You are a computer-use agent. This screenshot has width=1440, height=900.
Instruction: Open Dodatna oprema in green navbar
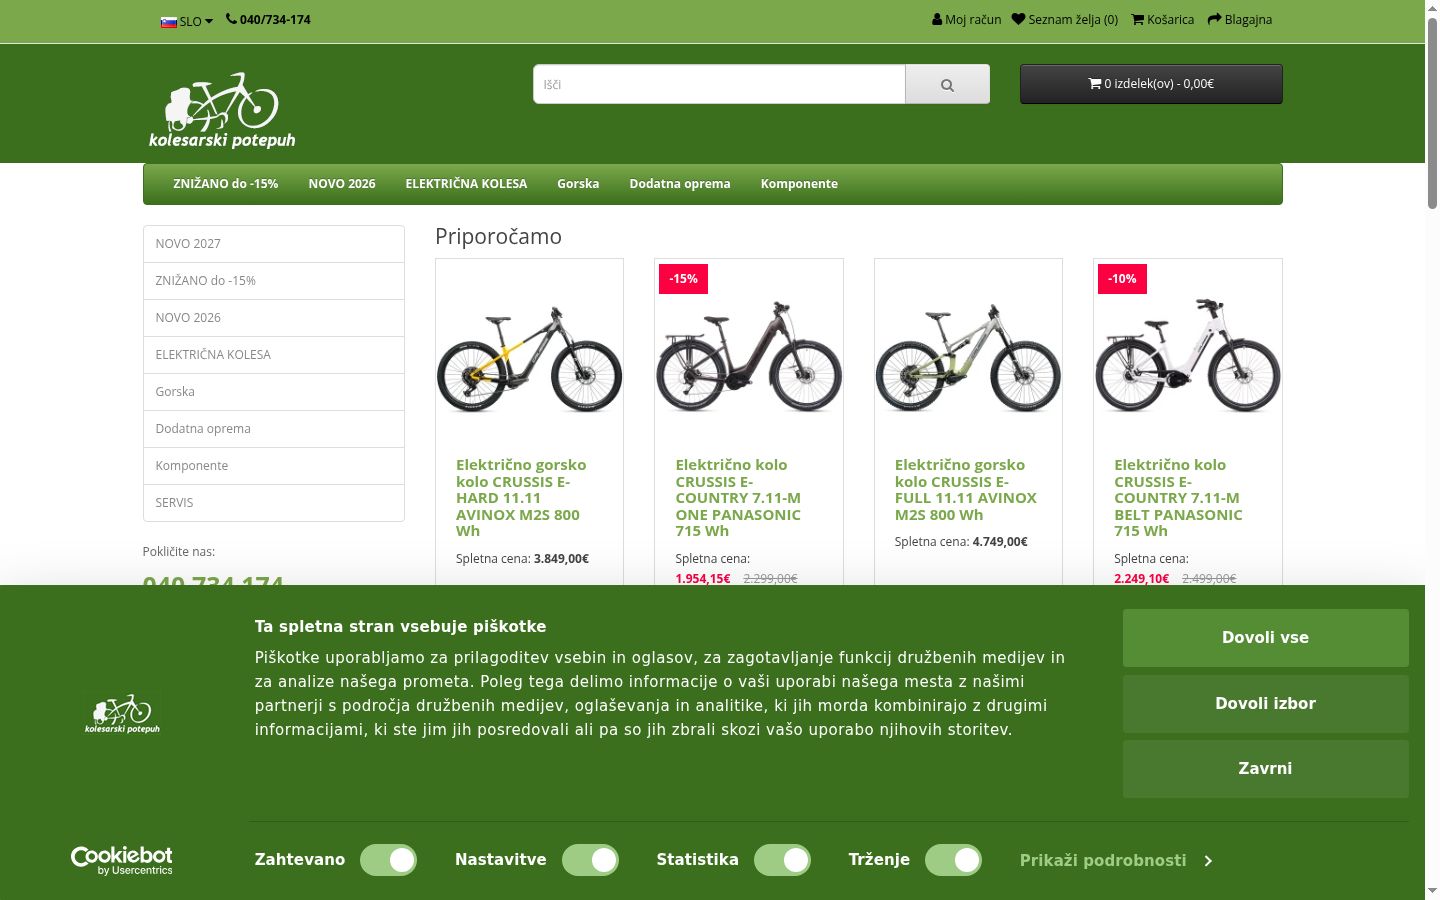pos(680,184)
